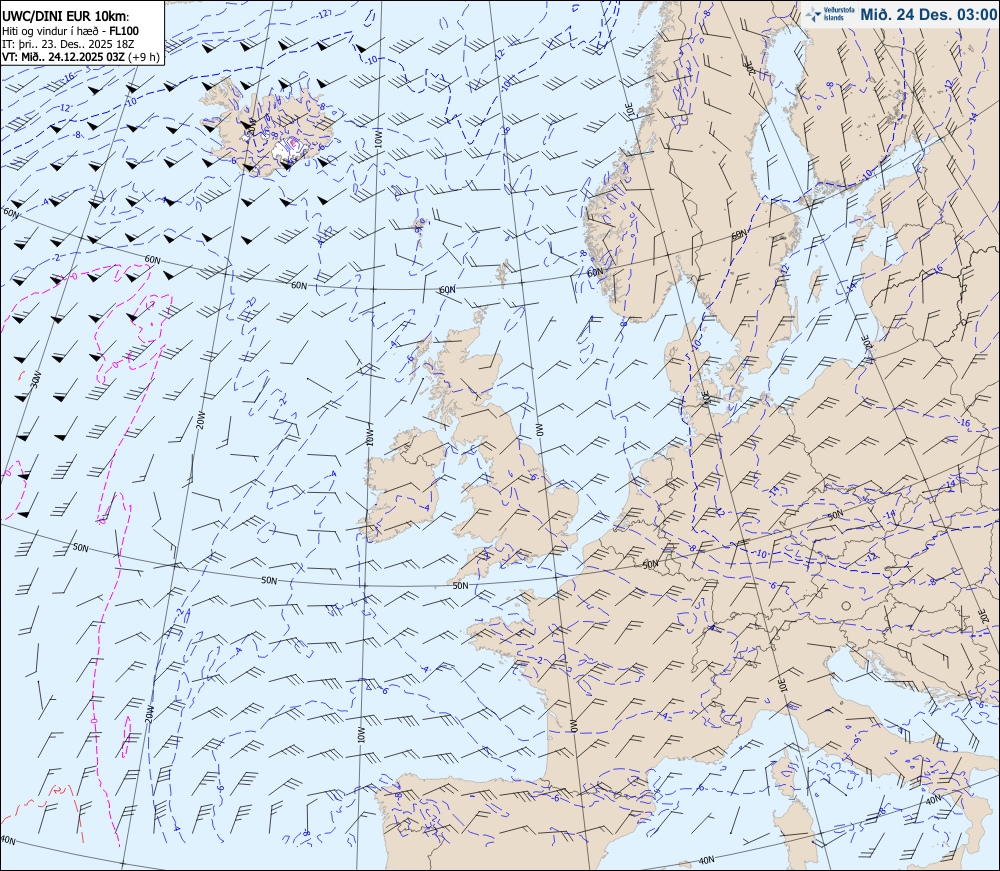Click the 10W label west of Ireland

click(369, 438)
